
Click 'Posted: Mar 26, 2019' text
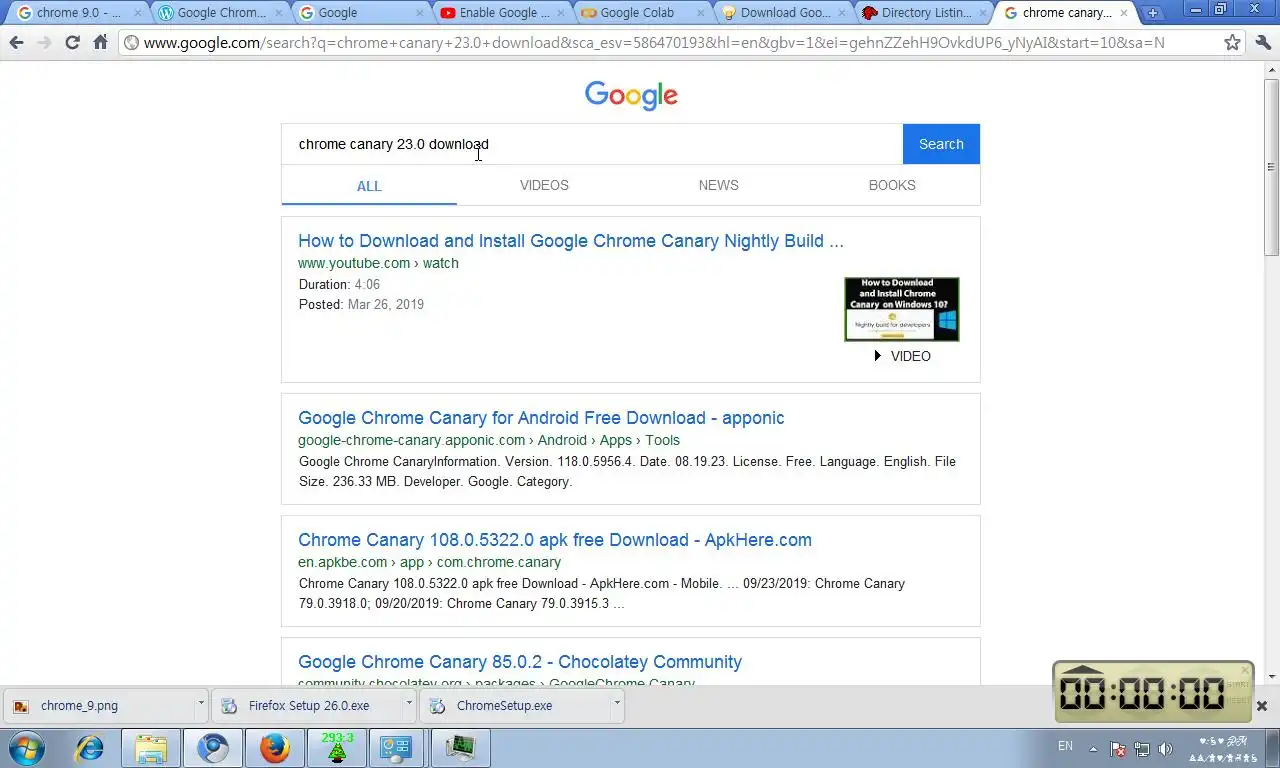tap(361, 304)
